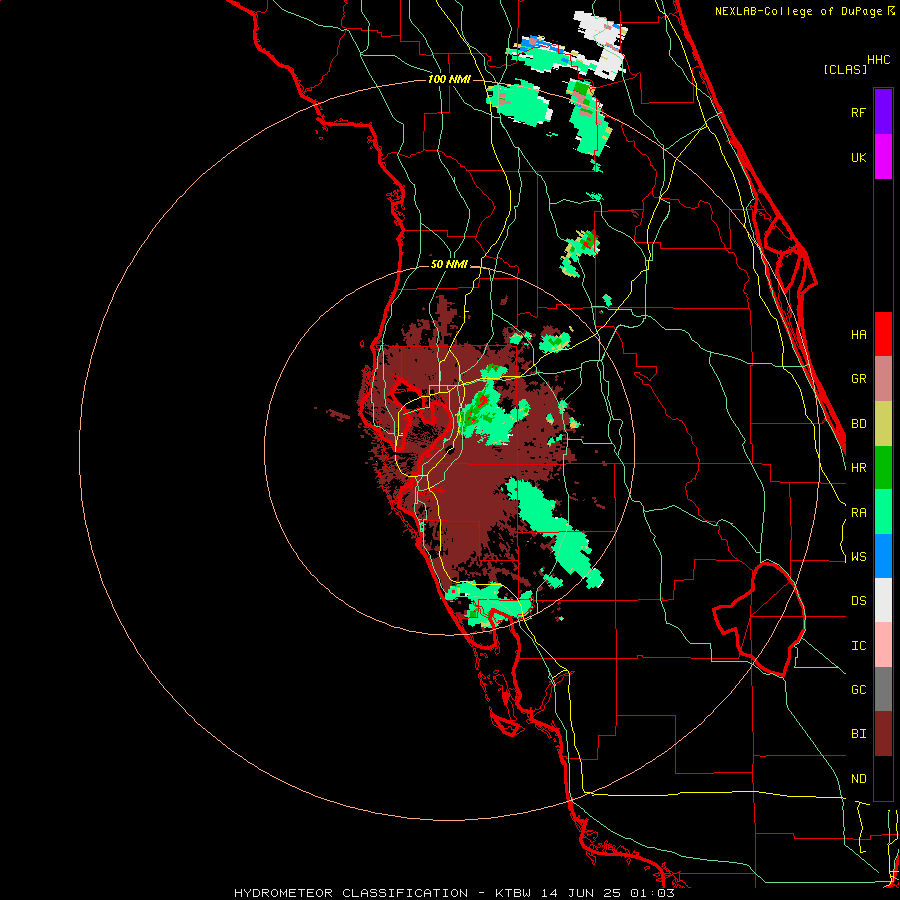Click the 100 NMI range ring label
The width and height of the screenshot is (900, 900).
click(449, 79)
